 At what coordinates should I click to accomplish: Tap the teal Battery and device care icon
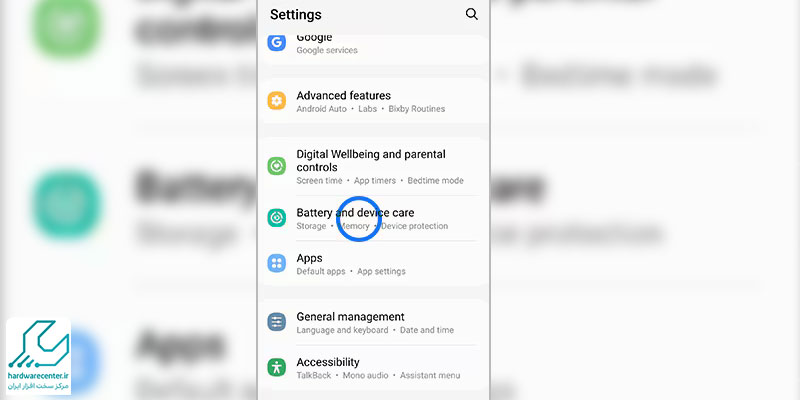pos(277,218)
